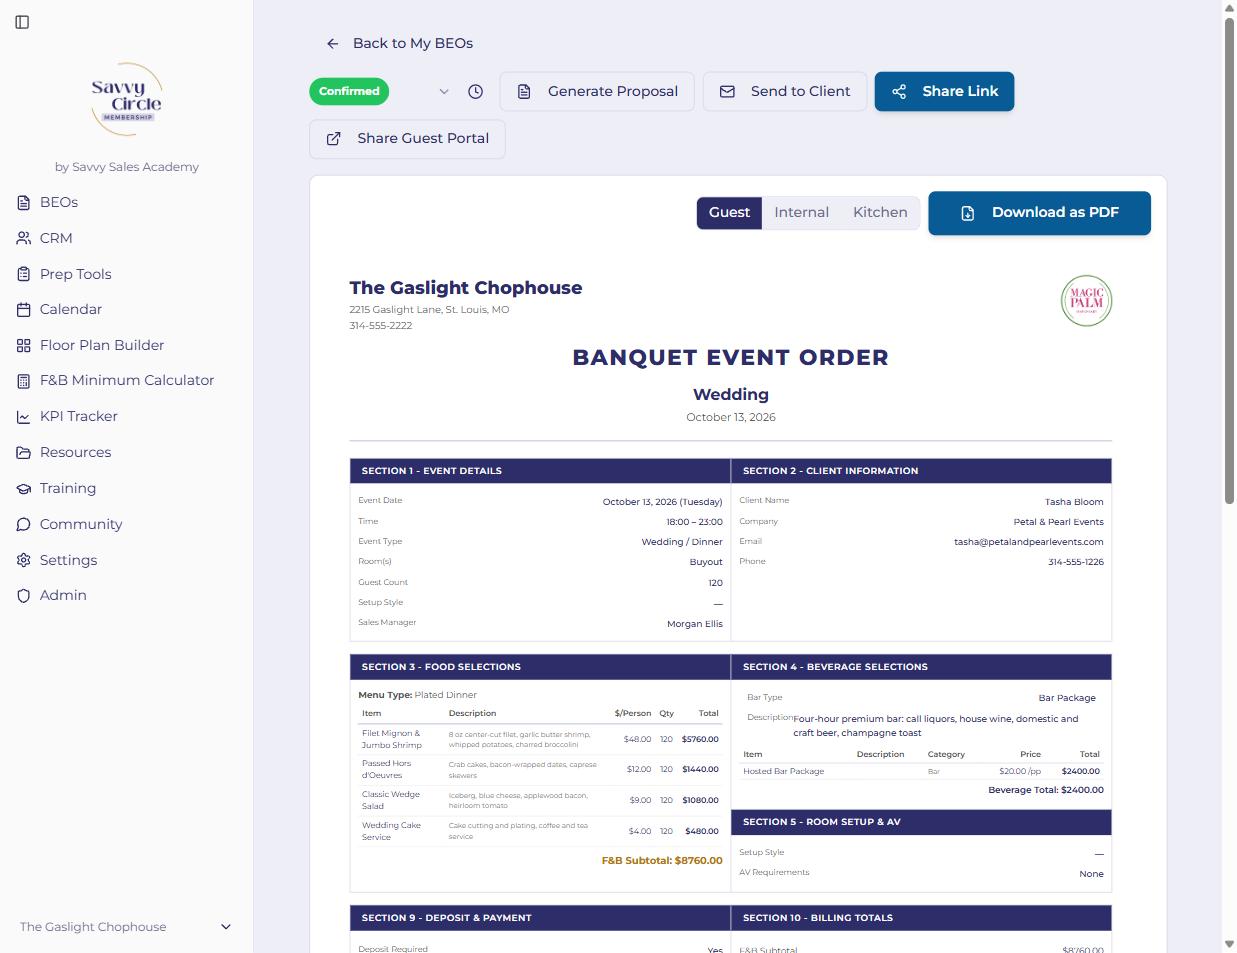This screenshot has width=1237, height=953.
Task: Expand the Confirmed status dropdown arrow
Action: [x=444, y=91]
